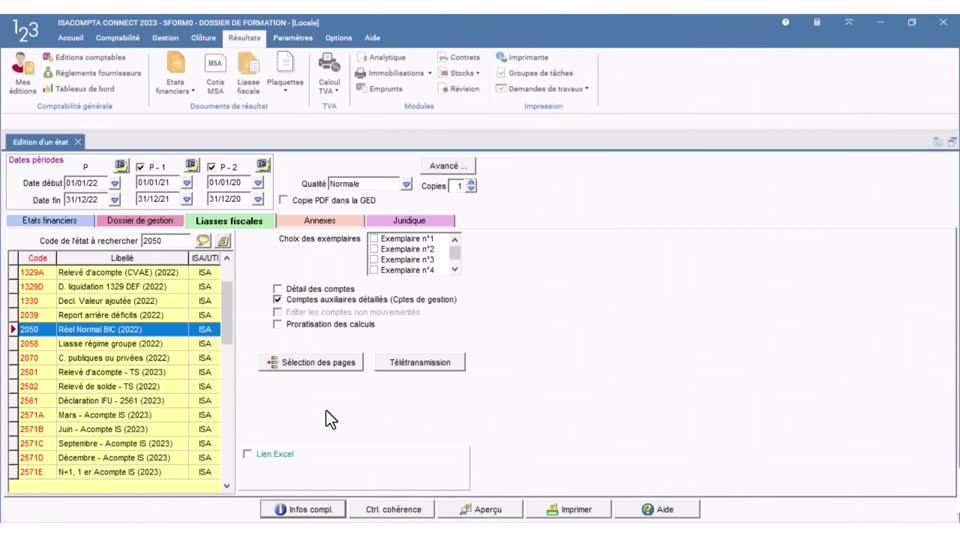Click the P-1 period calendar icon
The width and height of the screenshot is (960, 537).
point(192,165)
